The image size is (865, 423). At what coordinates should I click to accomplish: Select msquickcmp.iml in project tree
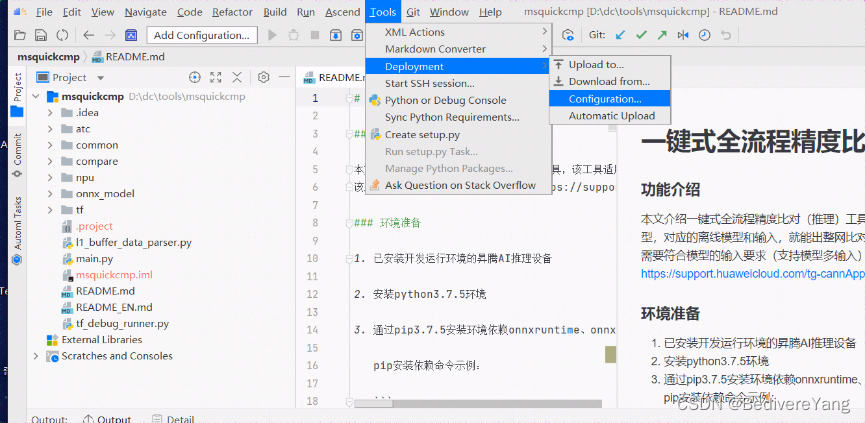tap(114, 275)
